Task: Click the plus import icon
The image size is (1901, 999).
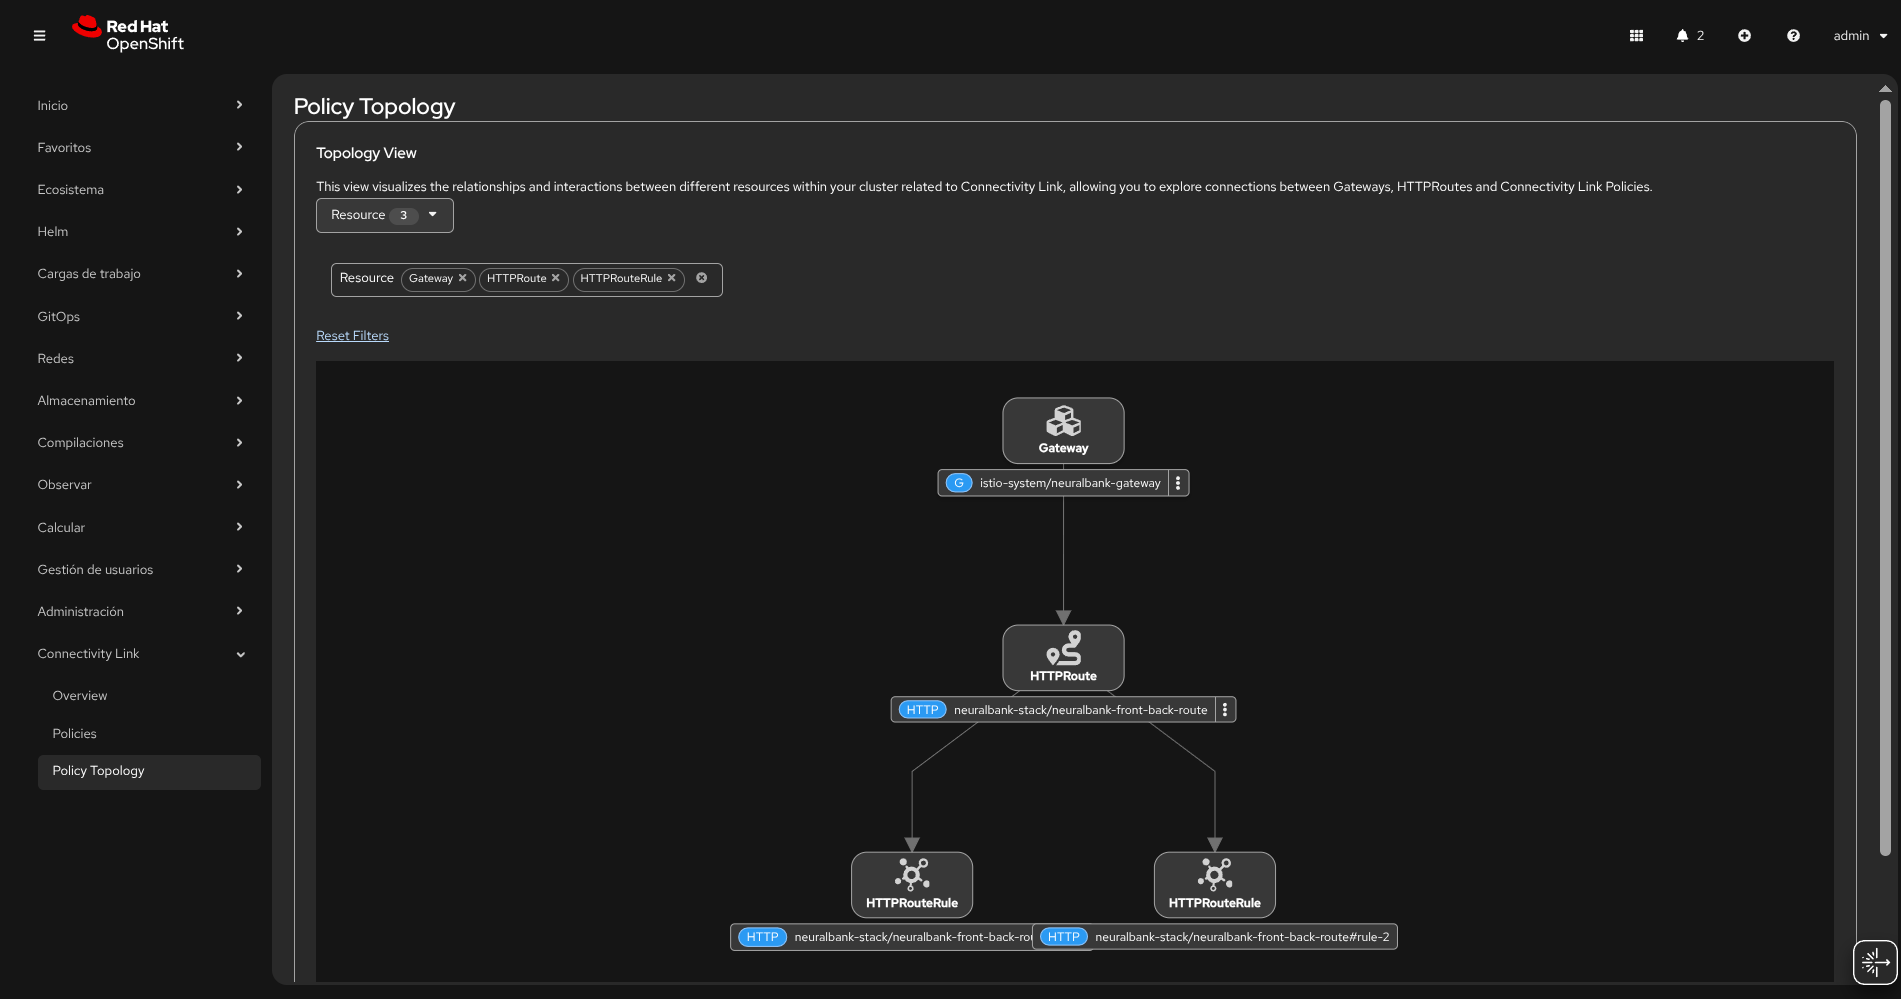Action: tap(1744, 36)
